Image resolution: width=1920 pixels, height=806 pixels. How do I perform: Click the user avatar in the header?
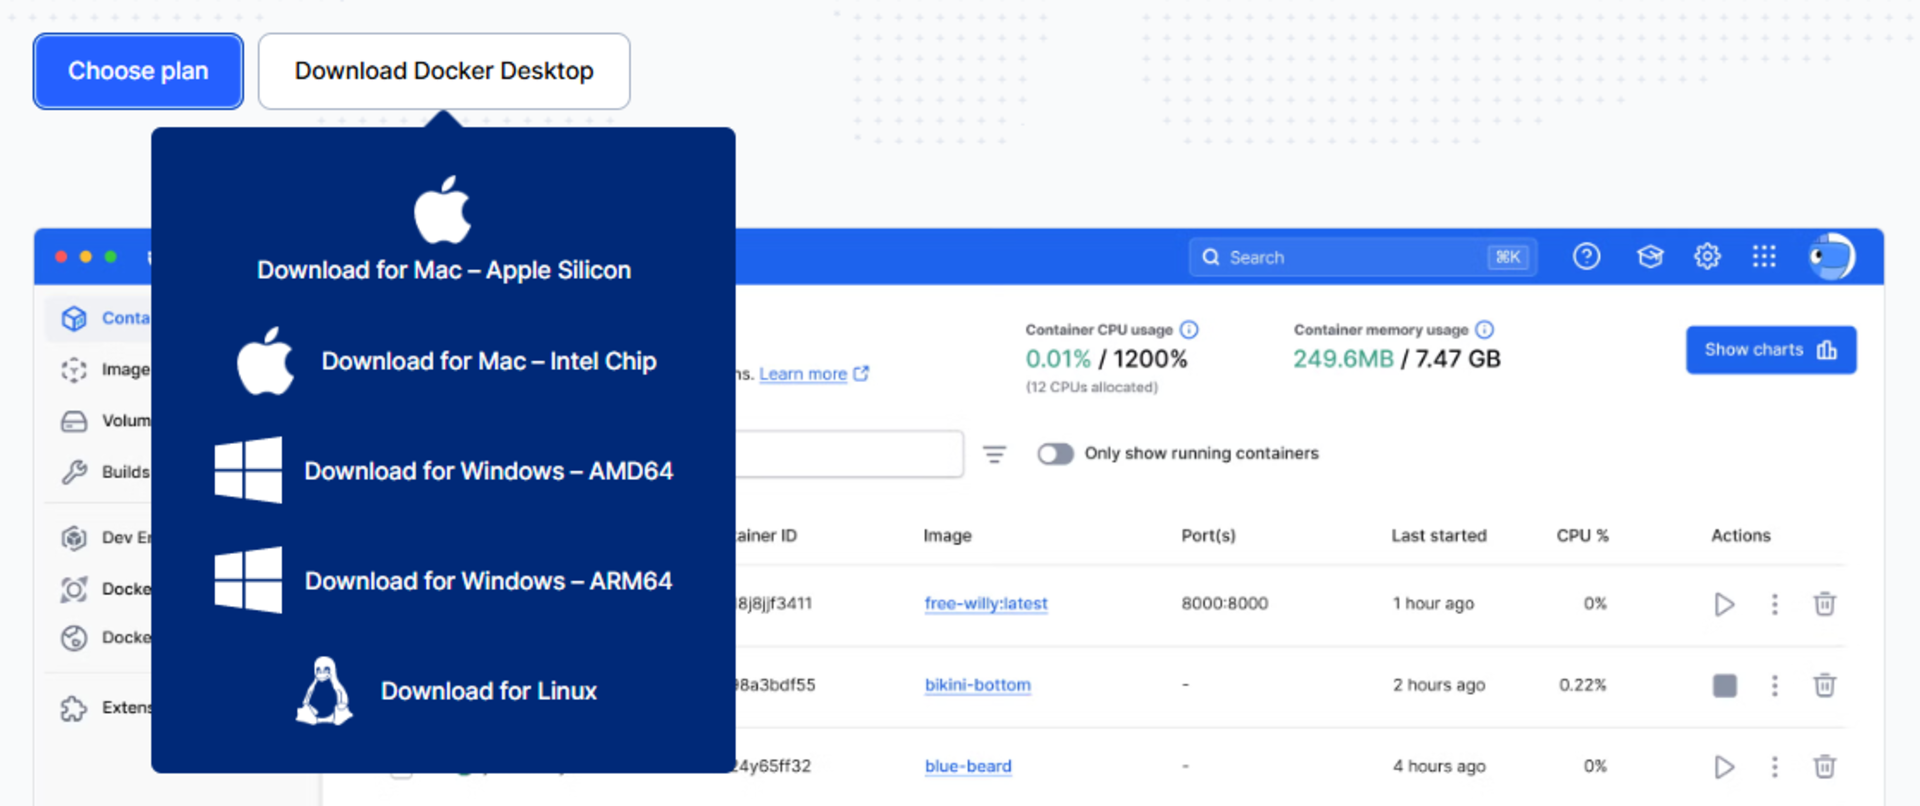(1832, 257)
